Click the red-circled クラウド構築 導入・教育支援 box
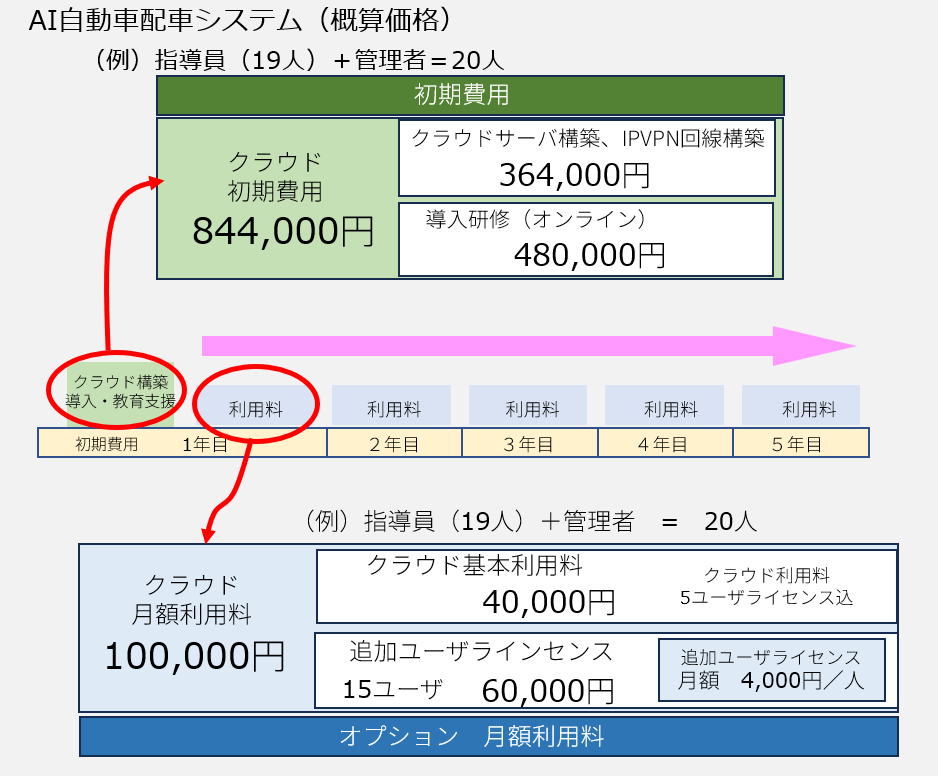The width and height of the screenshot is (938, 777). click(x=121, y=391)
